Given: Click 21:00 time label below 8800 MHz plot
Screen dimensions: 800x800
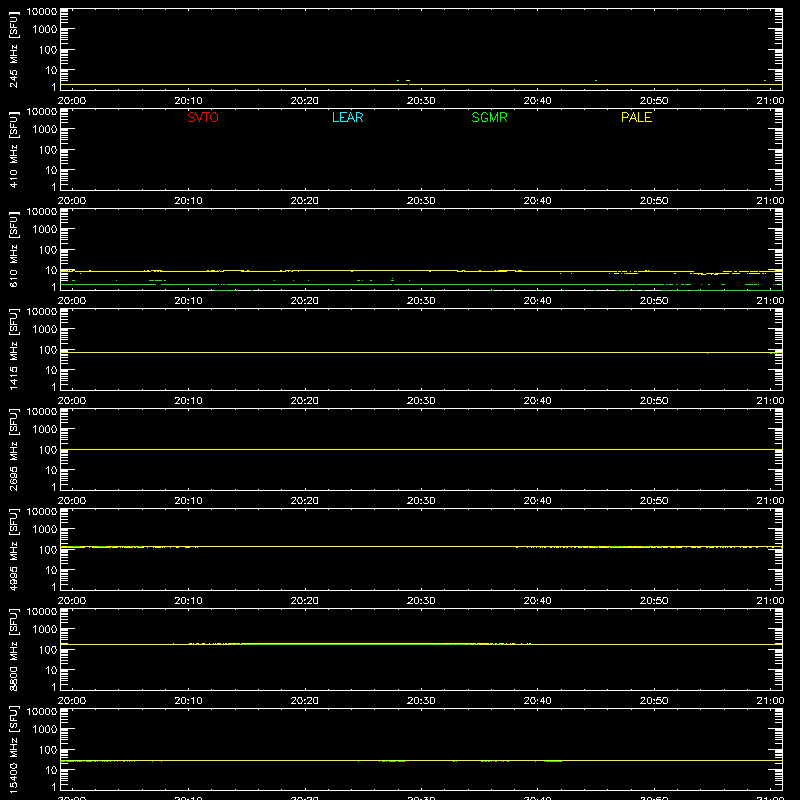Looking at the screenshot, I should click(770, 701).
